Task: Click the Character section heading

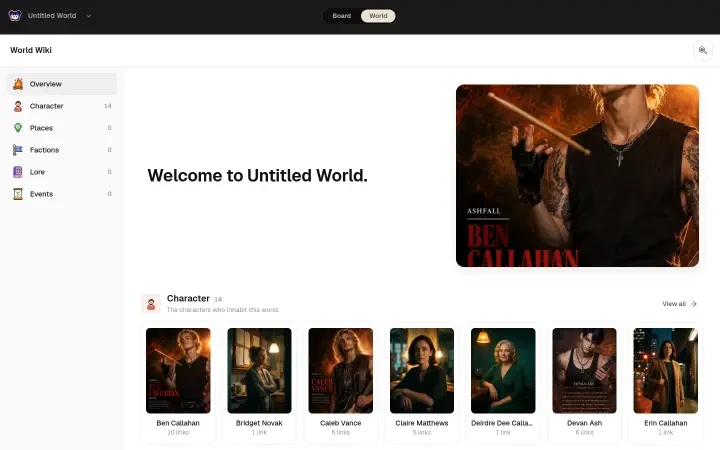Action: tap(188, 298)
